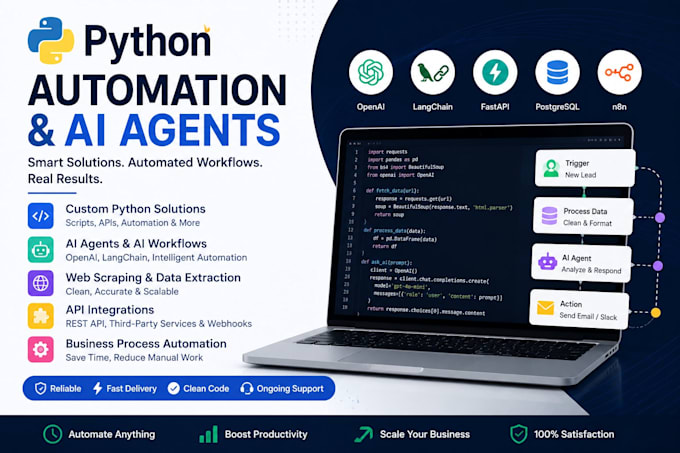680x453 pixels.
Task: Click the robot icon beside AI Agents & AI Workflows
Action: click(x=41, y=249)
